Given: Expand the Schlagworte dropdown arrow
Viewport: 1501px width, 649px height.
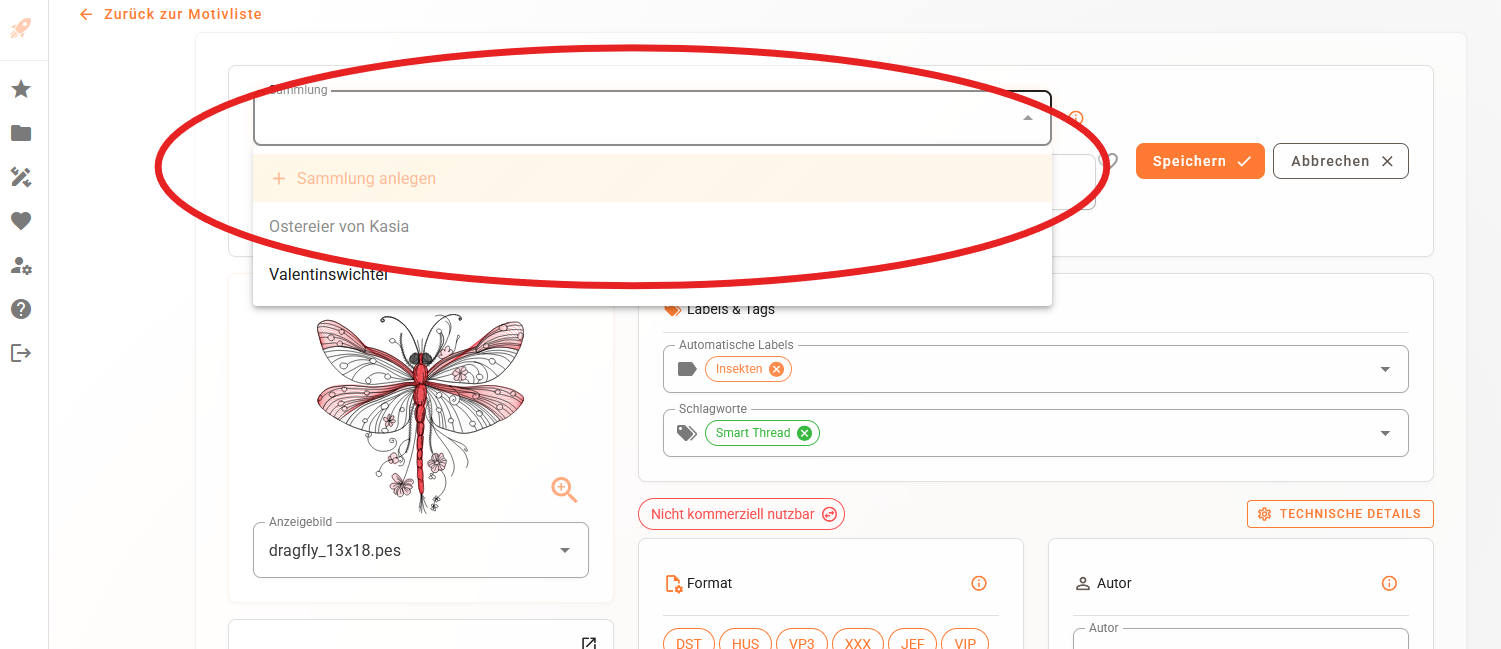Looking at the screenshot, I should pyautogui.click(x=1385, y=433).
